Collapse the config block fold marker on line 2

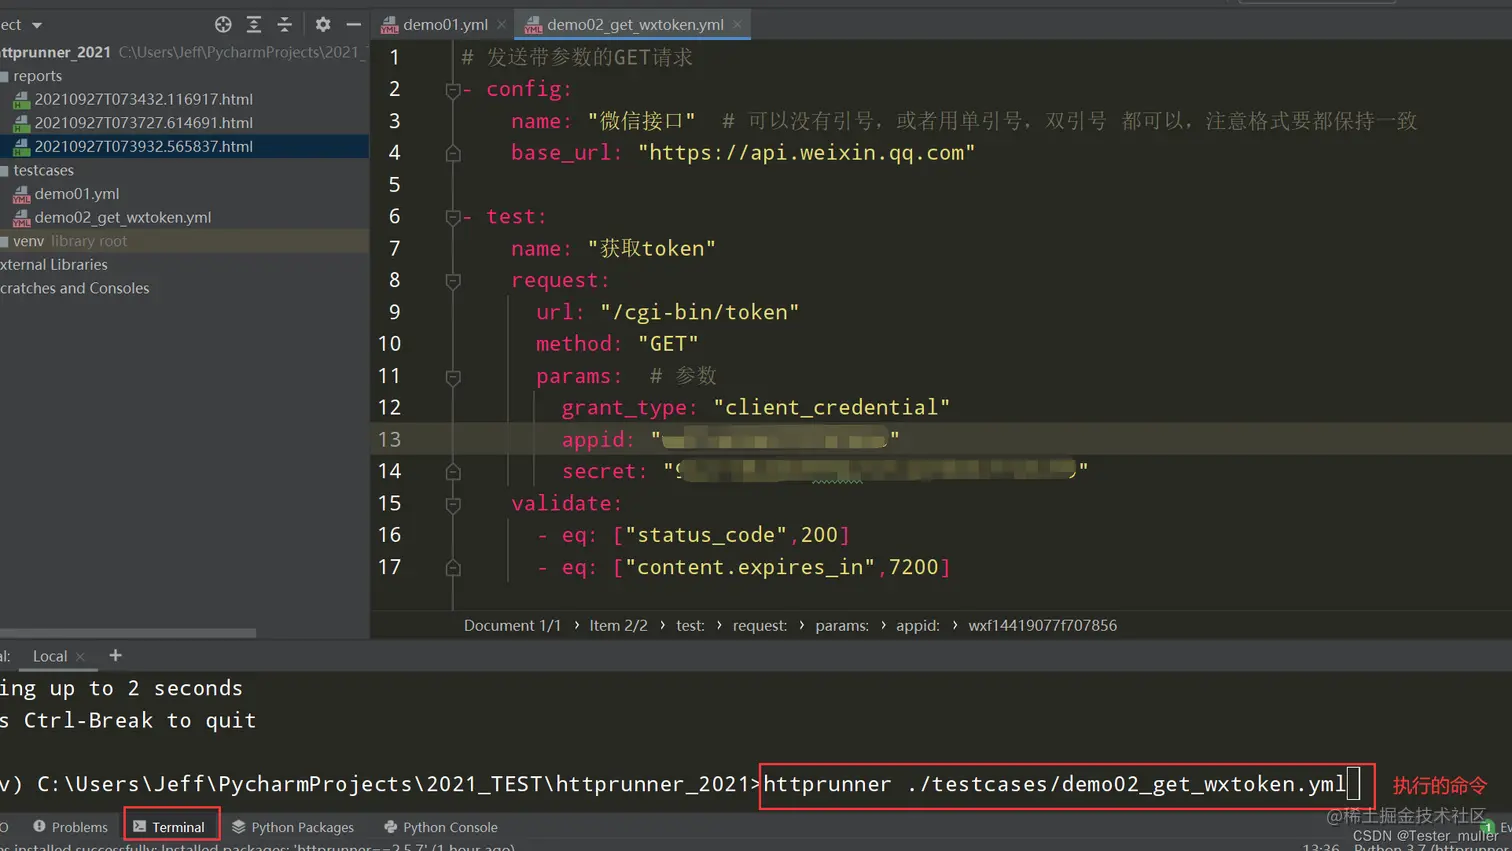[x=453, y=90]
